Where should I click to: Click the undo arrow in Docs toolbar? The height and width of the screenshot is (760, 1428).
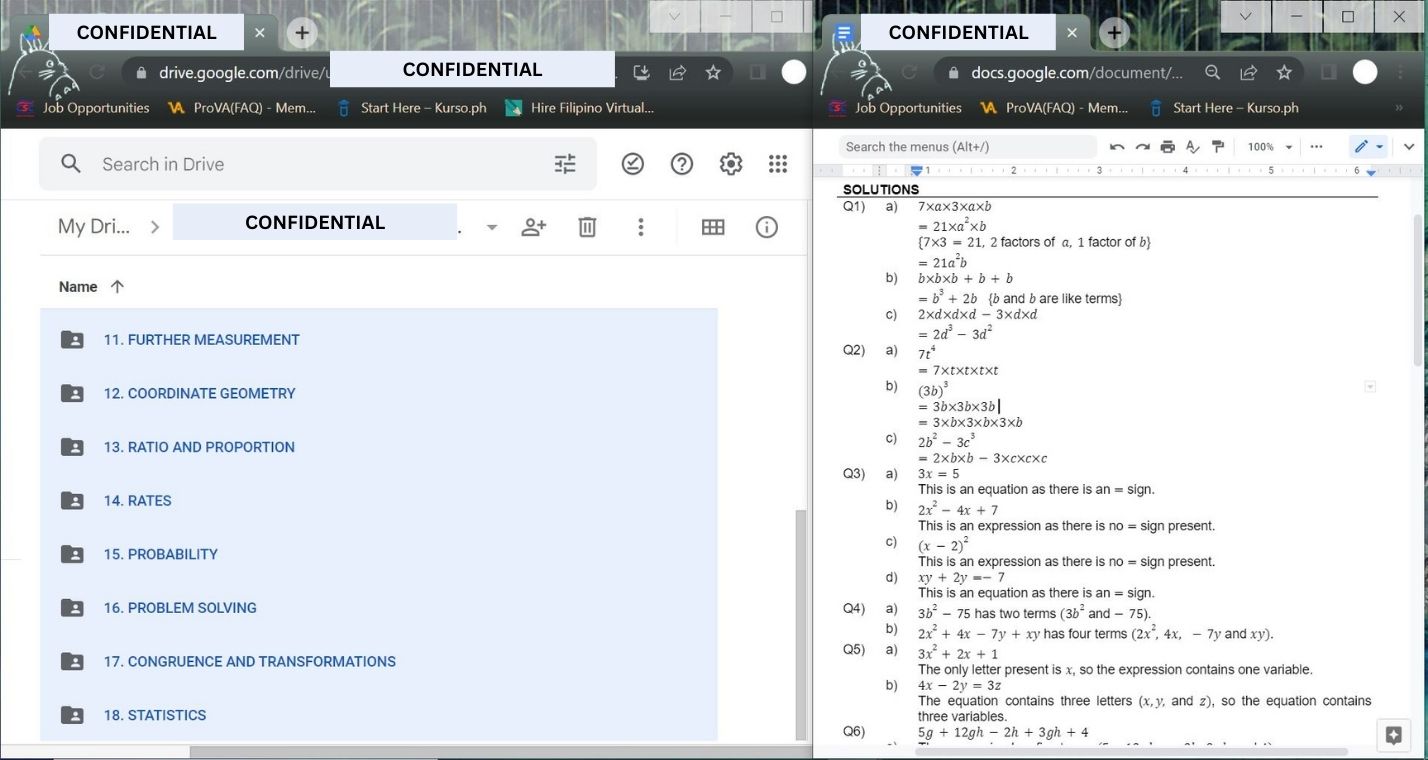click(x=1117, y=147)
